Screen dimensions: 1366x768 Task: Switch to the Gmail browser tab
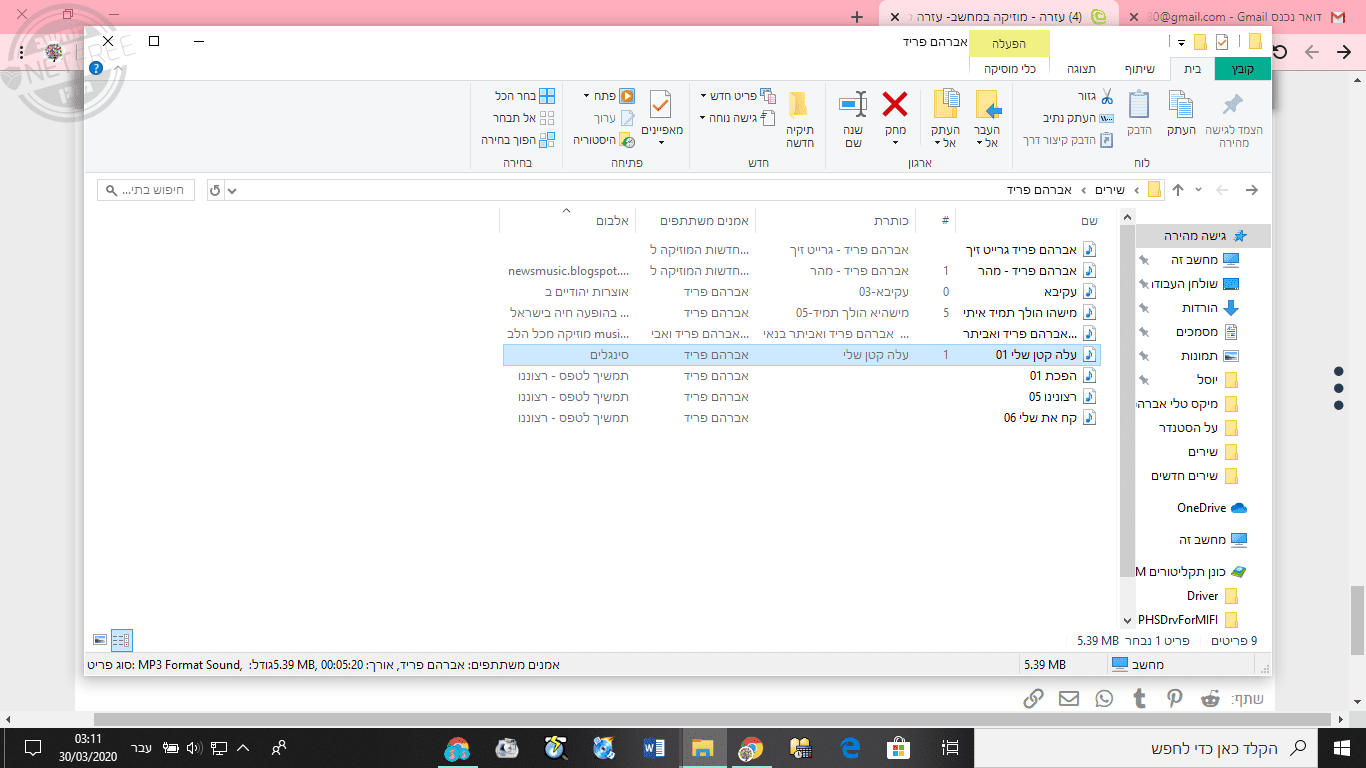tap(1236, 16)
